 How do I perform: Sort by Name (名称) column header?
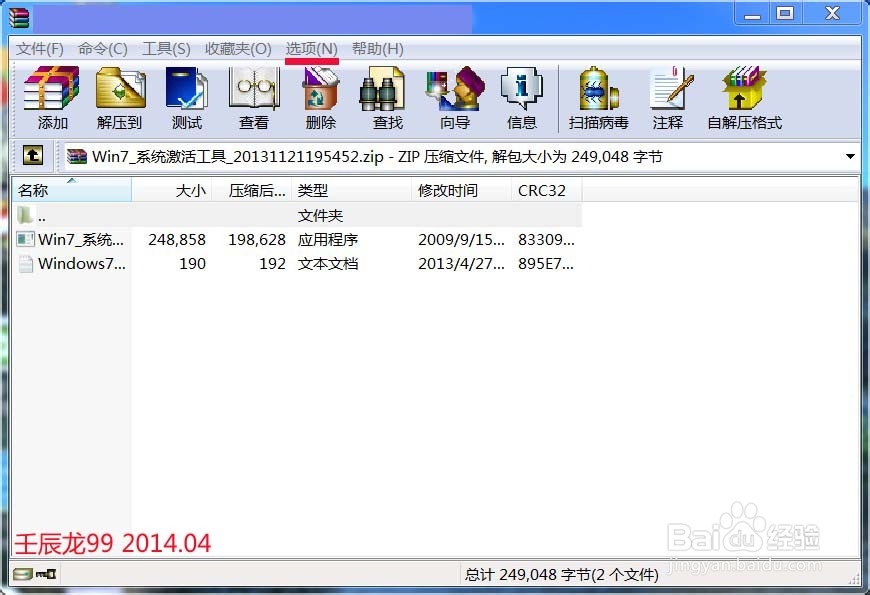pos(72,190)
